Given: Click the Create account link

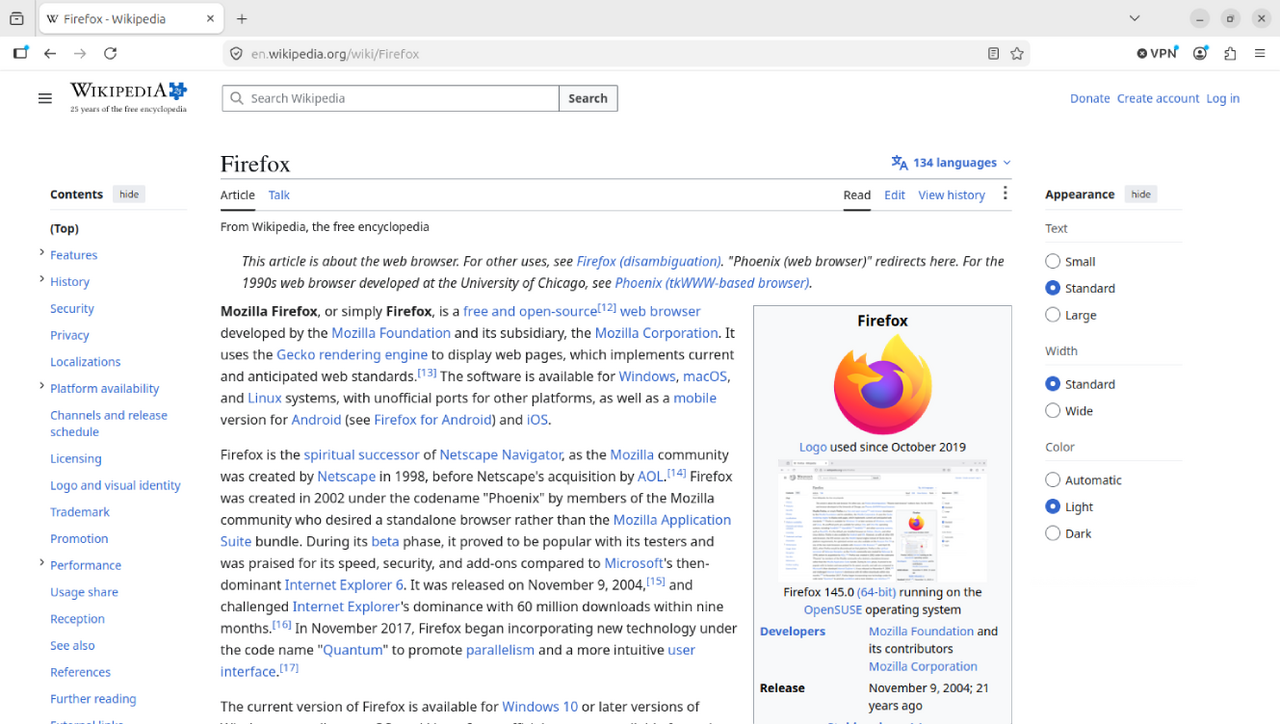Looking at the screenshot, I should (1158, 98).
